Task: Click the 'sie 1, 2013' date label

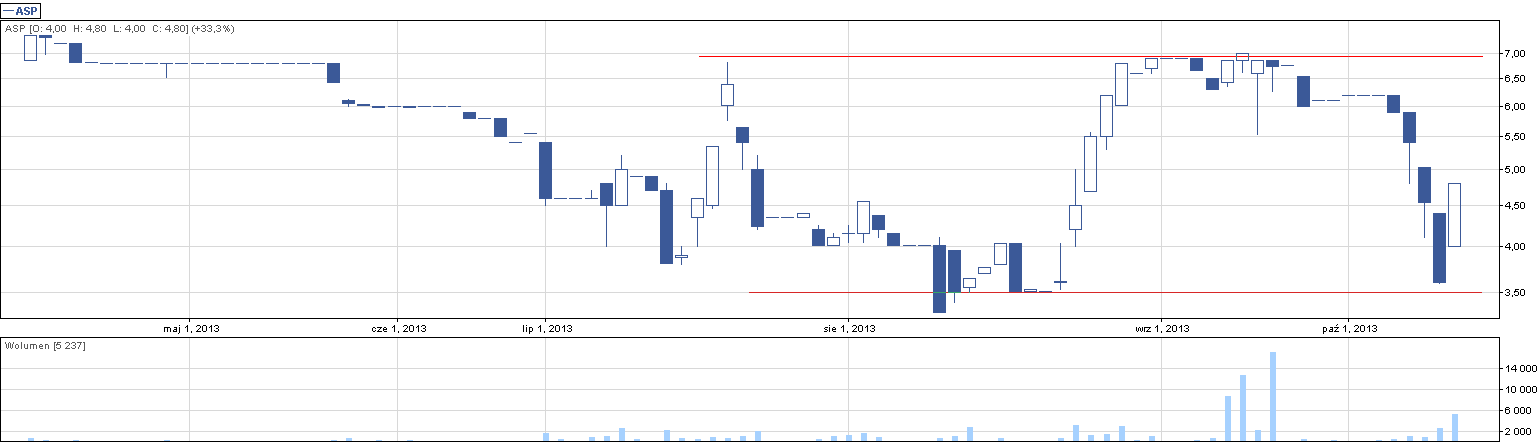Action: 849,328
